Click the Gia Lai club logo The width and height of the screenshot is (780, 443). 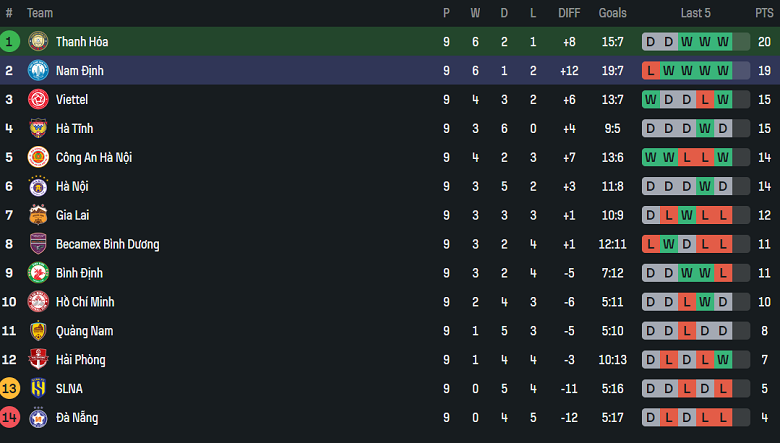(x=38, y=215)
